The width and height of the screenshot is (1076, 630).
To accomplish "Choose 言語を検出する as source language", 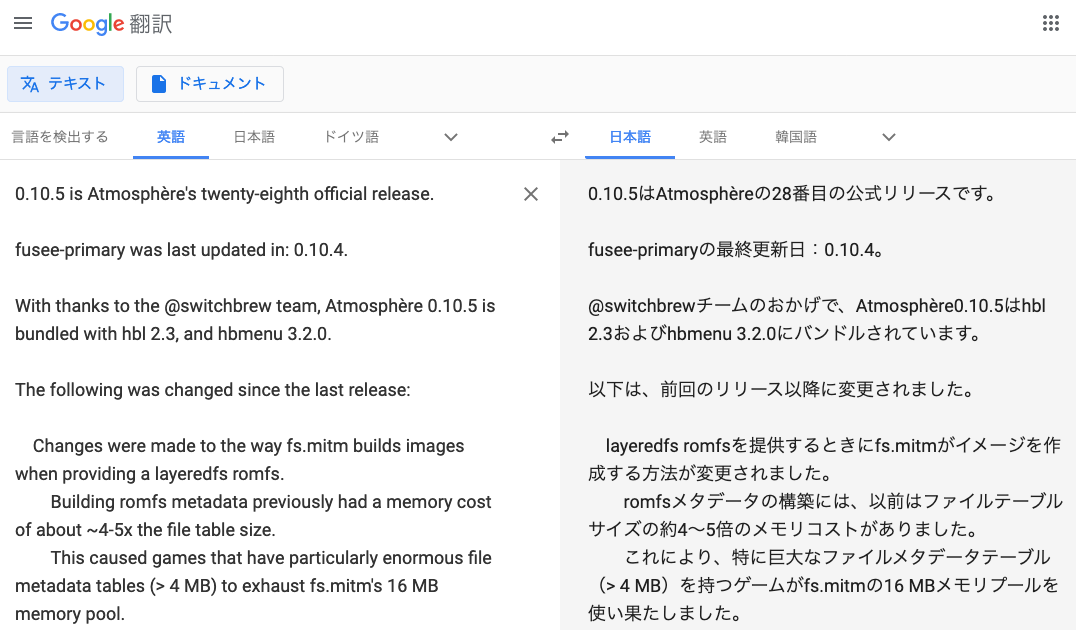I will pyautogui.click(x=60, y=137).
